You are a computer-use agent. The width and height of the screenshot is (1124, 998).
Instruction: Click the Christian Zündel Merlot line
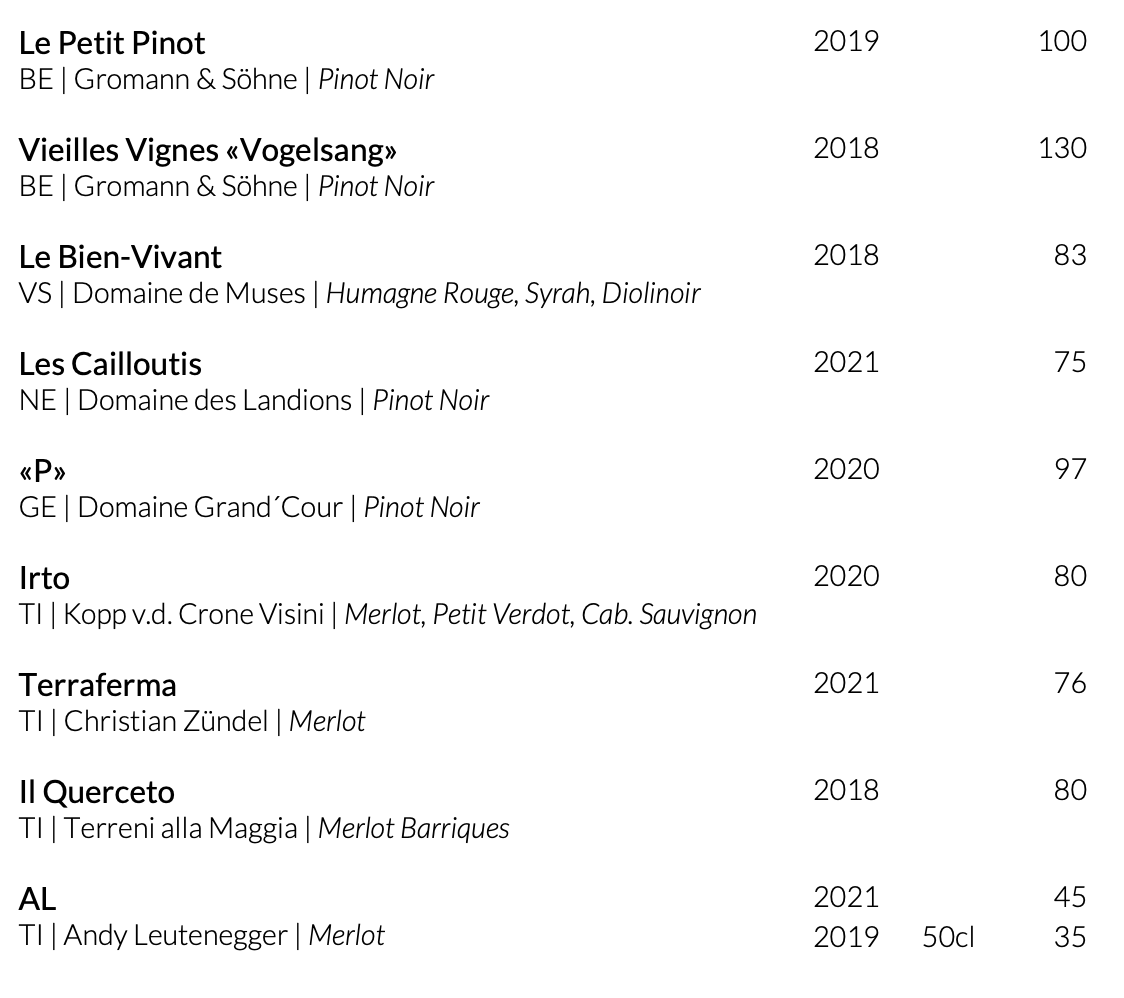(x=192, y=721)
